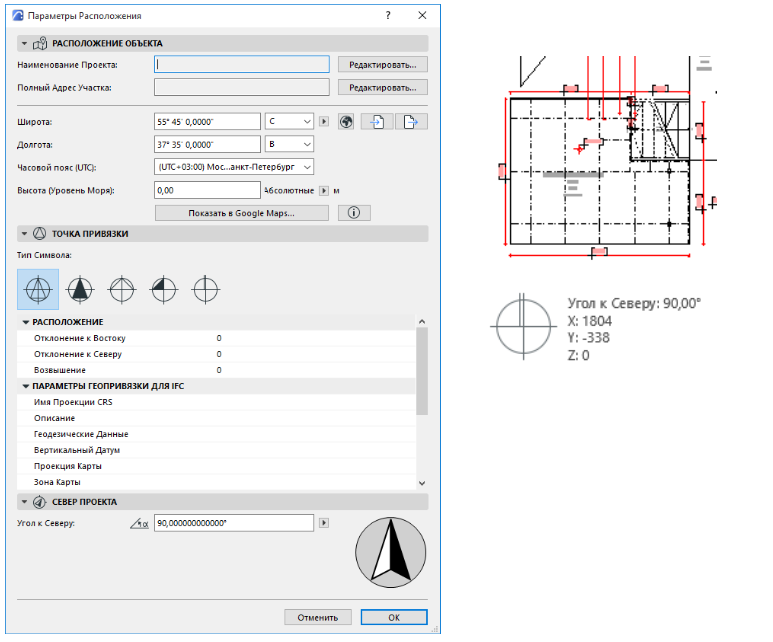Click the Отменить button
The width and height of the screenshot is (773, 642).
tap(318, 617)
